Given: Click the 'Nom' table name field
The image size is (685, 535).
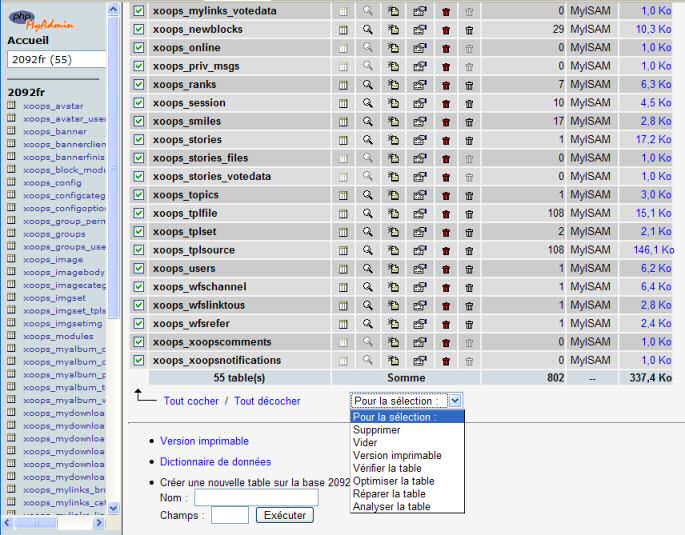Looking at the screenshot, I should click(256, 497).
